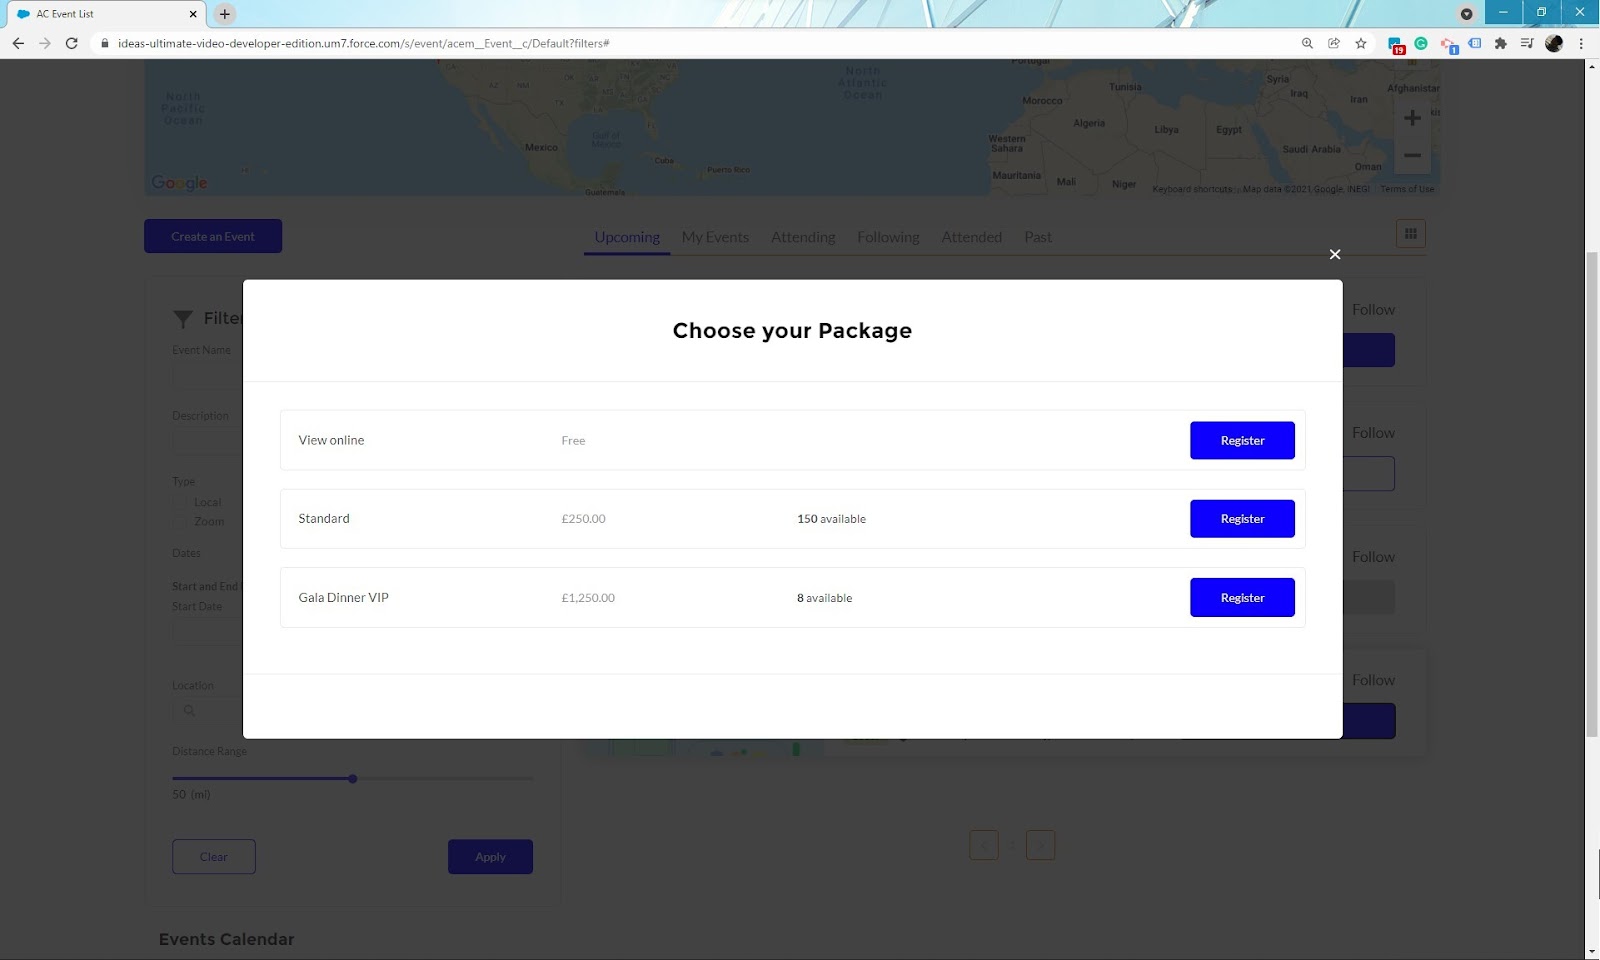Click the Create an Event button
This screenshot has height=960, width=1600.
[x=213, y=236]
